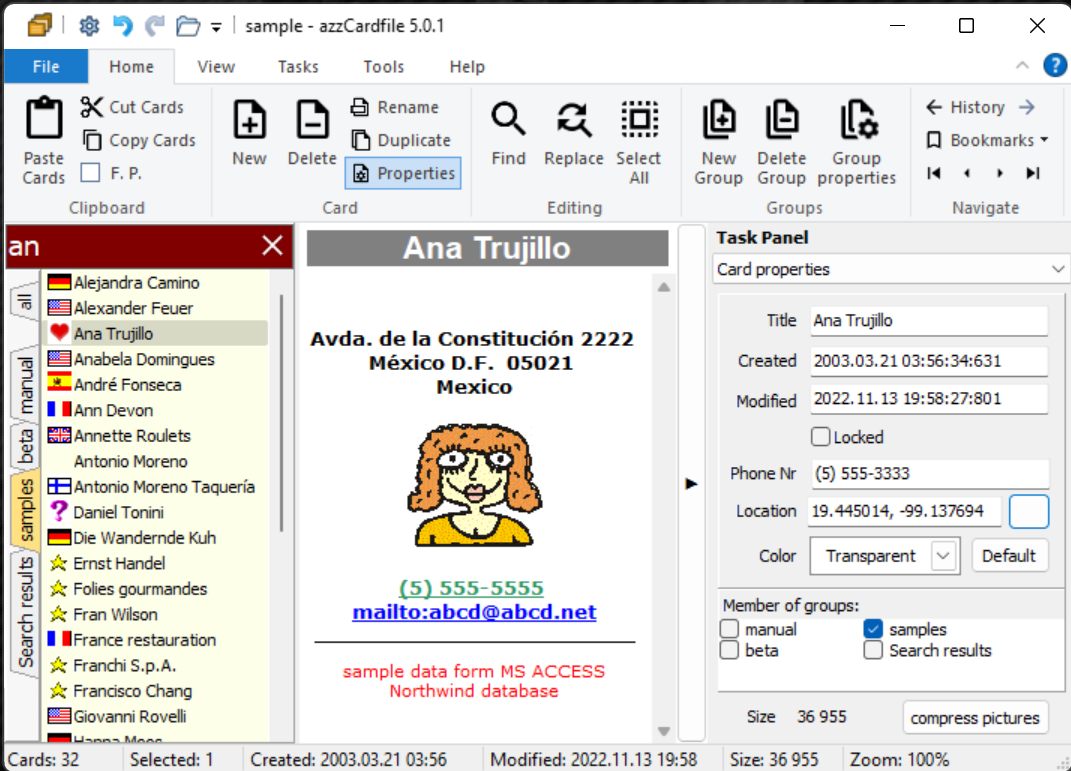Click Delete Group icon
The width and height of the screenshot is (1071, 771).
[781, 119]
